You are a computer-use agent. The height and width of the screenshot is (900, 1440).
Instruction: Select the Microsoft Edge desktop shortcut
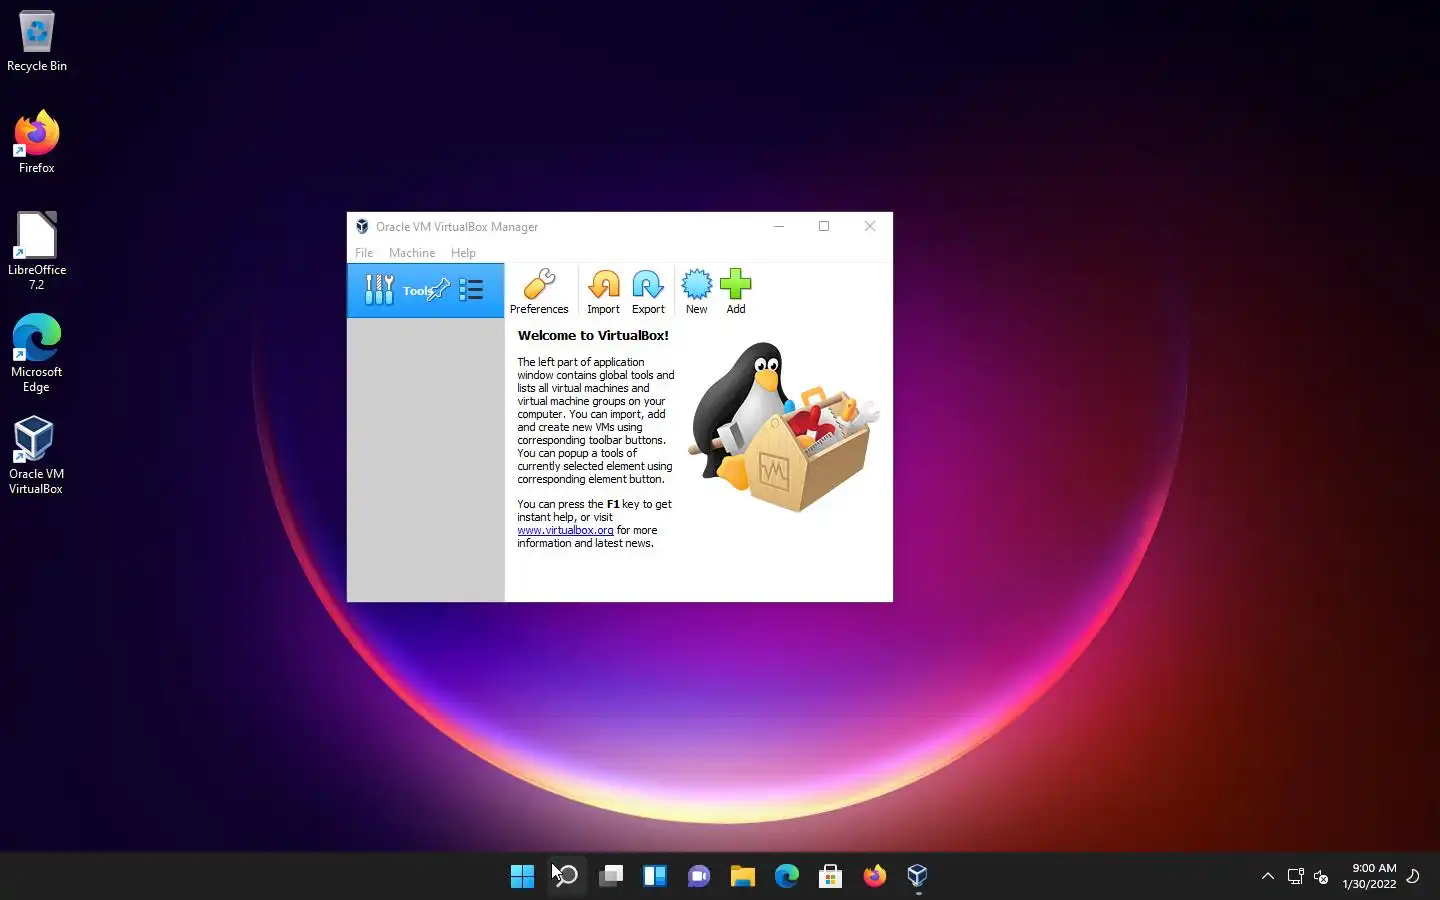pyautogui.click(x=37, y=353)
